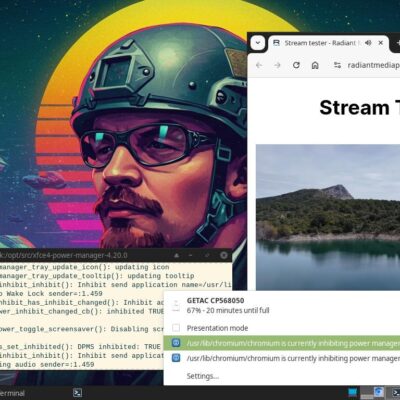Enable the Presentation mode checkbox
Image resolution: width=400 pixels, height=400 pixels.
coord(176,328)
